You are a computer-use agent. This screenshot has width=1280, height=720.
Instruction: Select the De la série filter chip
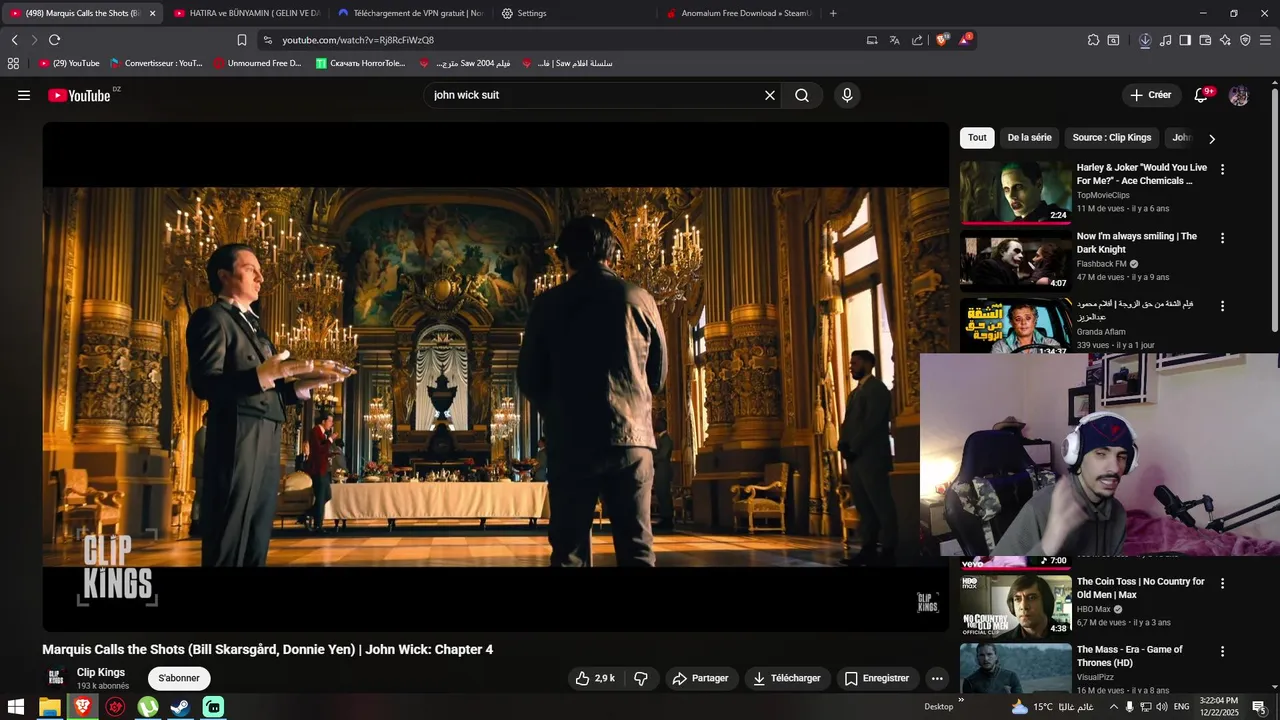pyautogui.click(x=1029, y=138)
